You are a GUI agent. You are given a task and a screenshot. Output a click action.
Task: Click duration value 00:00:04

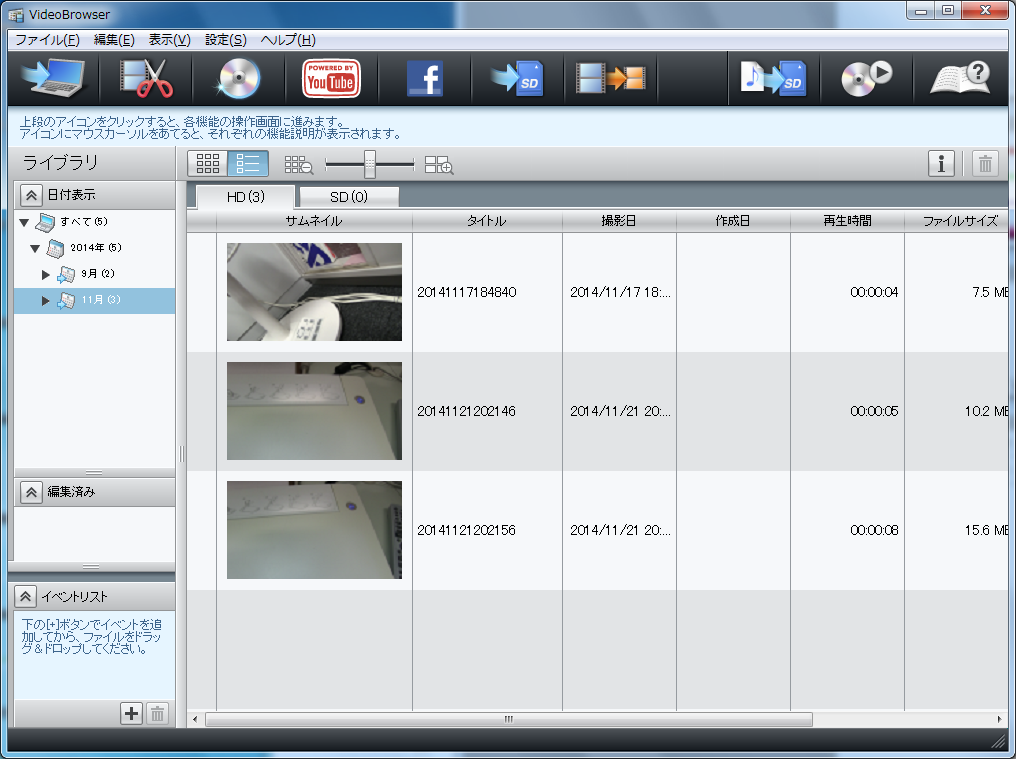(x=874, y=292)
